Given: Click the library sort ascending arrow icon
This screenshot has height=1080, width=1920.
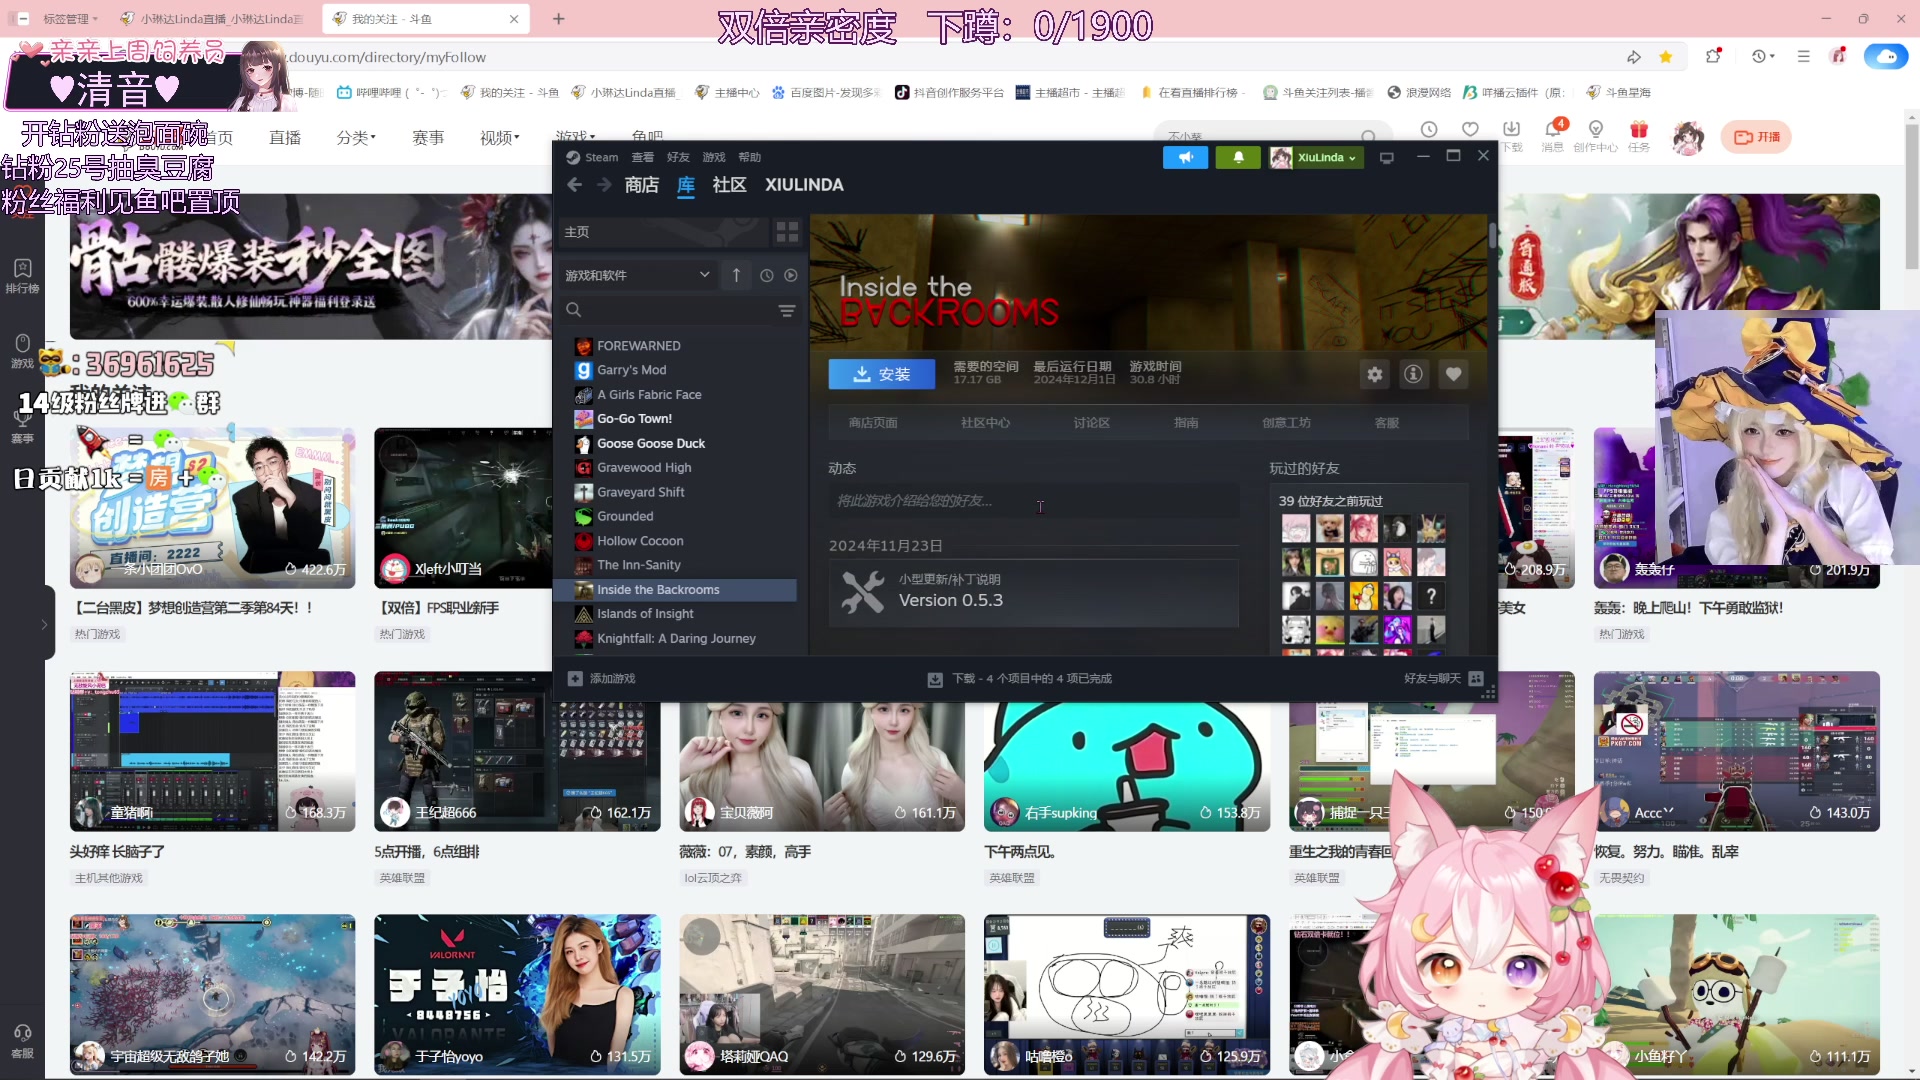Looking at the screenshot, I should click(x=736, y=275).
